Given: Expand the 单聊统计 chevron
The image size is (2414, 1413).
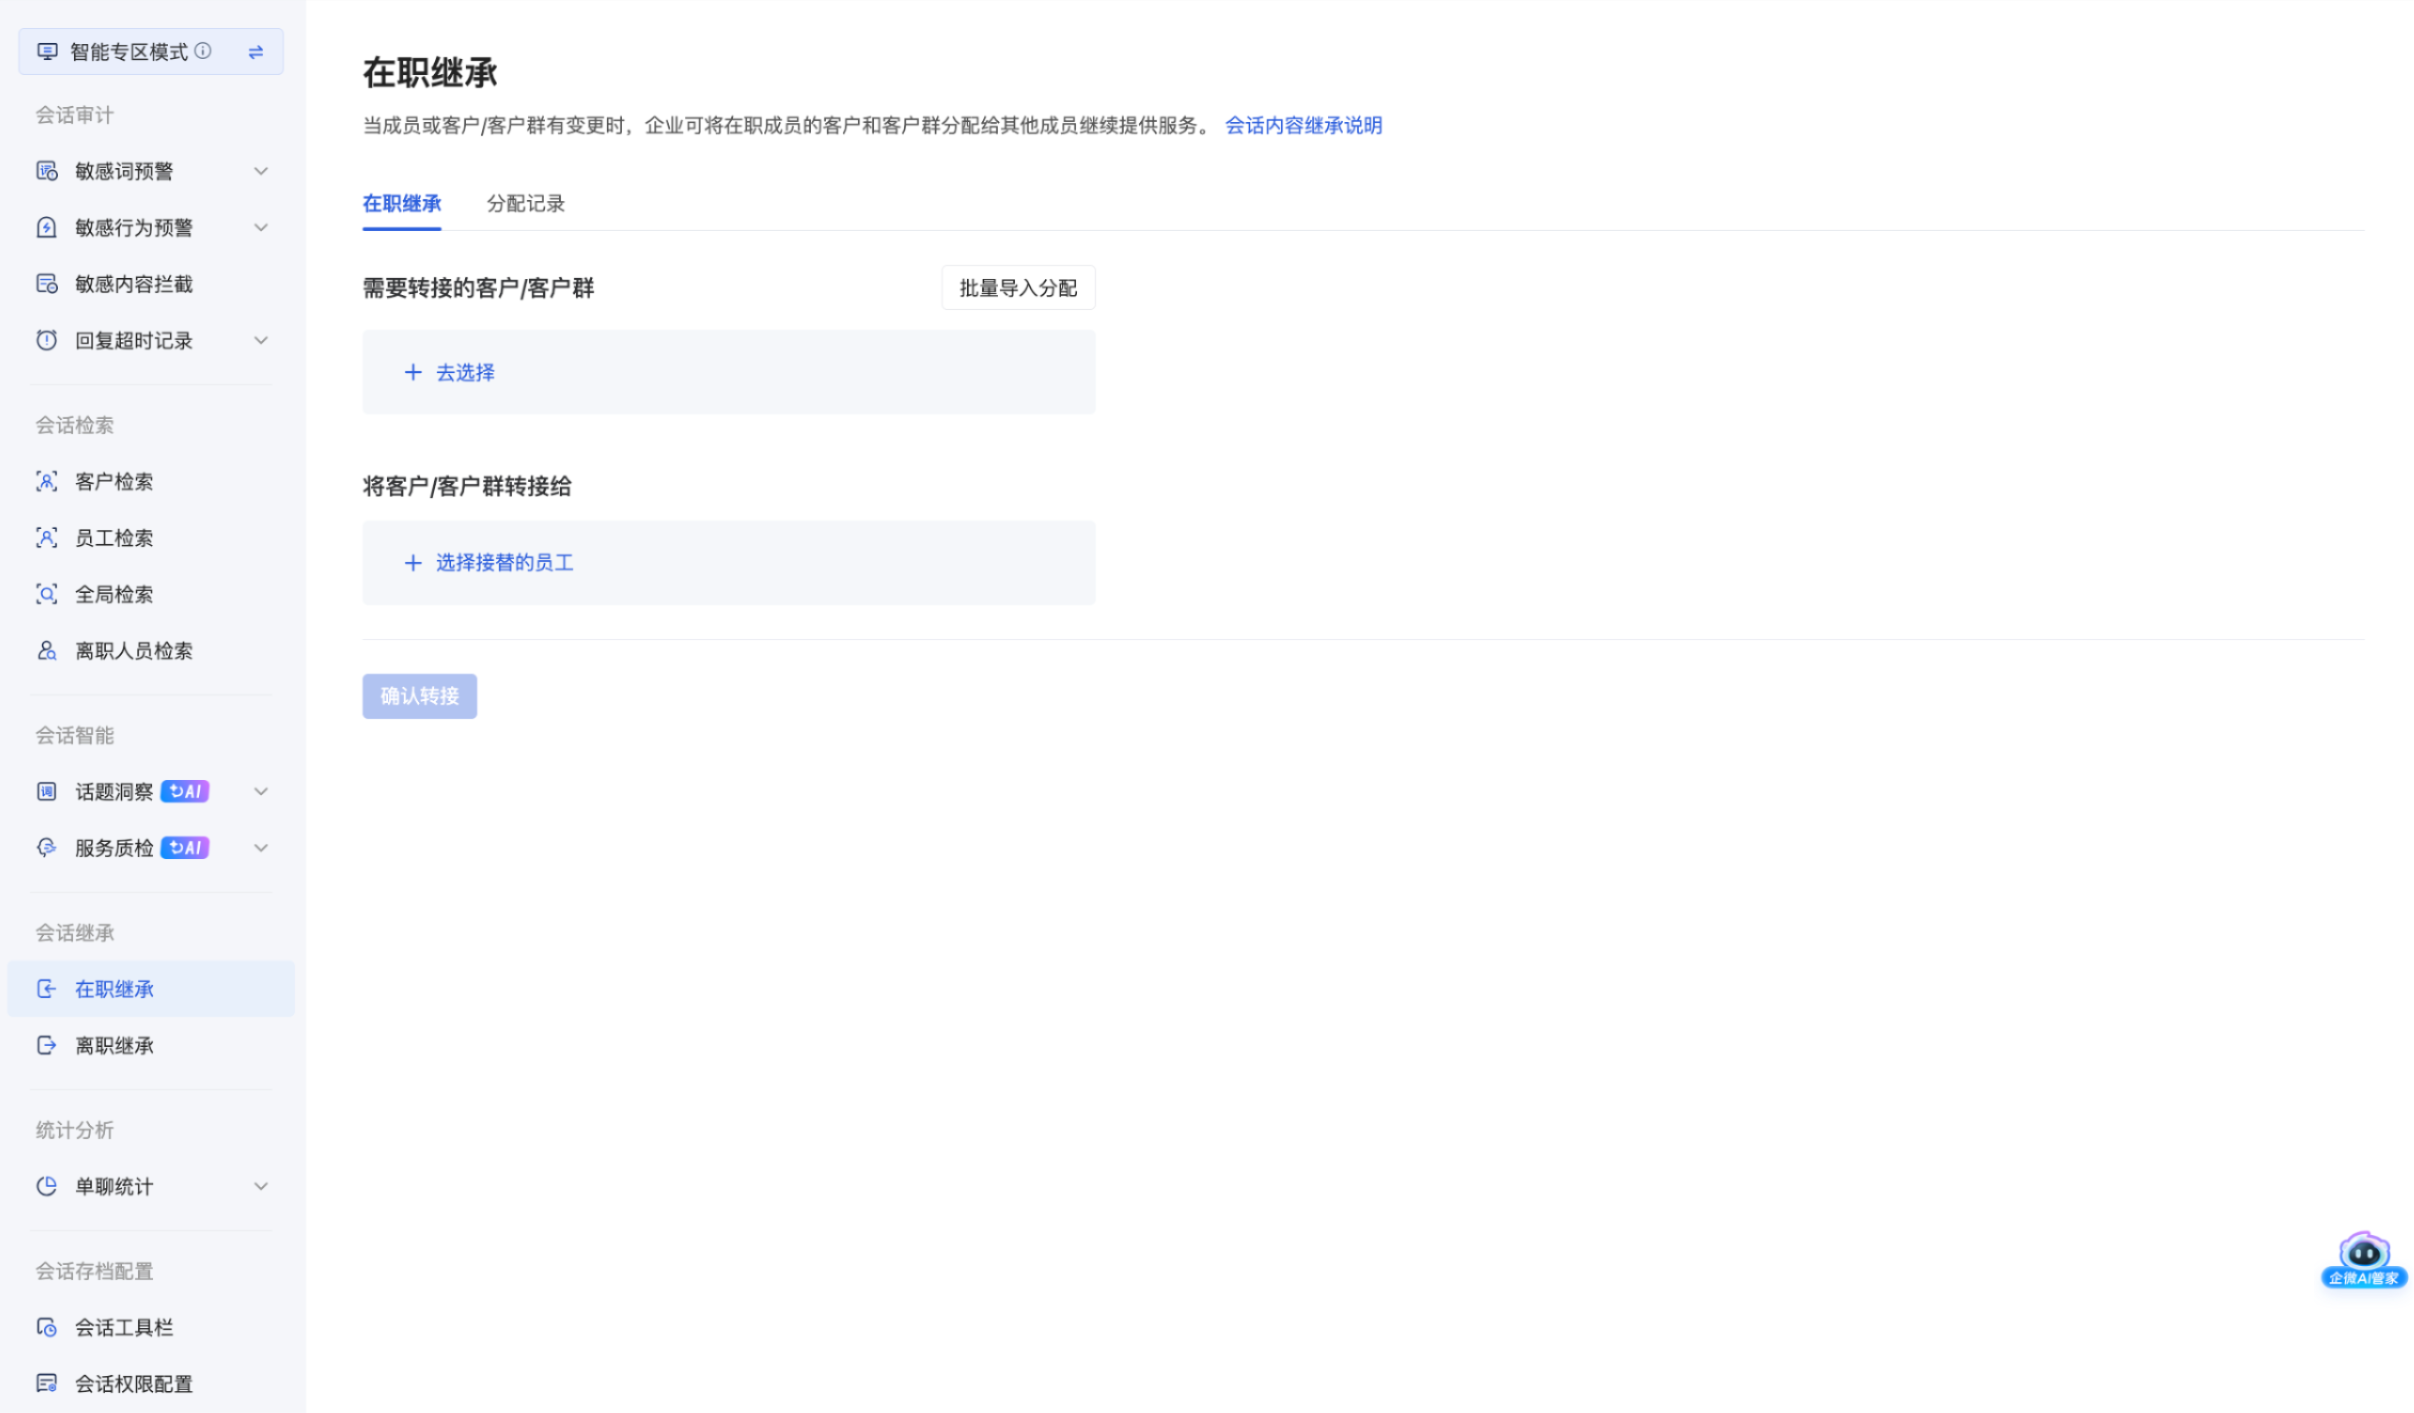Looking at the screenshot, I should pyautogui.click(x=261, y=1187).
